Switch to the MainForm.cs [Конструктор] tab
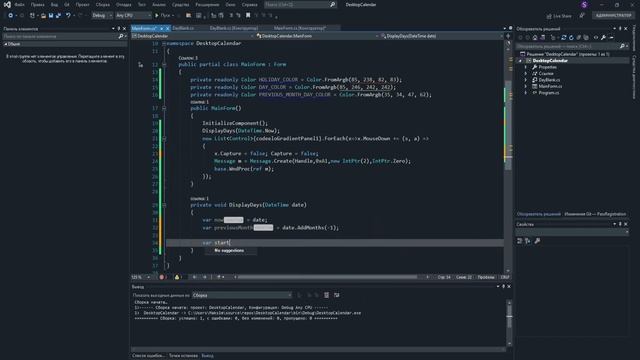This screenshot has width=640, height=360. pyautogui.click(x=300, y=28)
